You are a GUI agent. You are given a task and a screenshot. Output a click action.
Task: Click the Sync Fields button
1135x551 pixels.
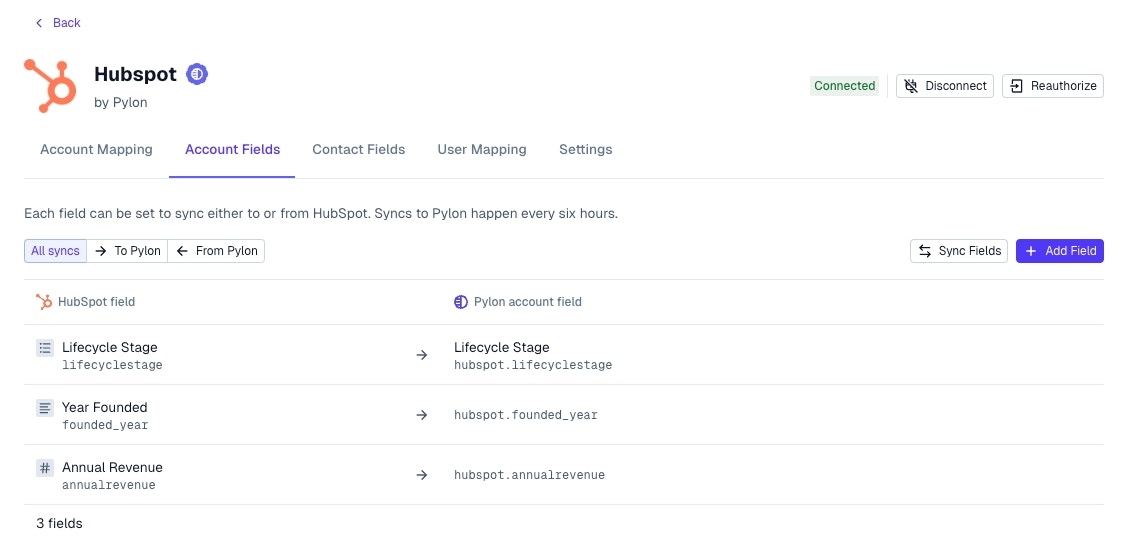(959, 251)
